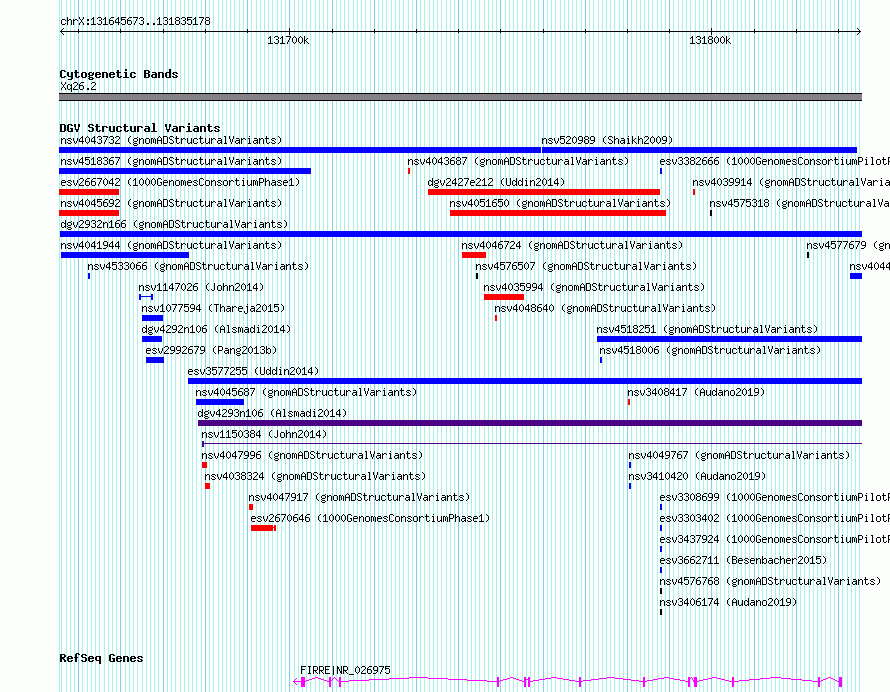Open variant nsv4049767 label
Image resolution: width=890 pixels, height=692 pixels.
739,455
